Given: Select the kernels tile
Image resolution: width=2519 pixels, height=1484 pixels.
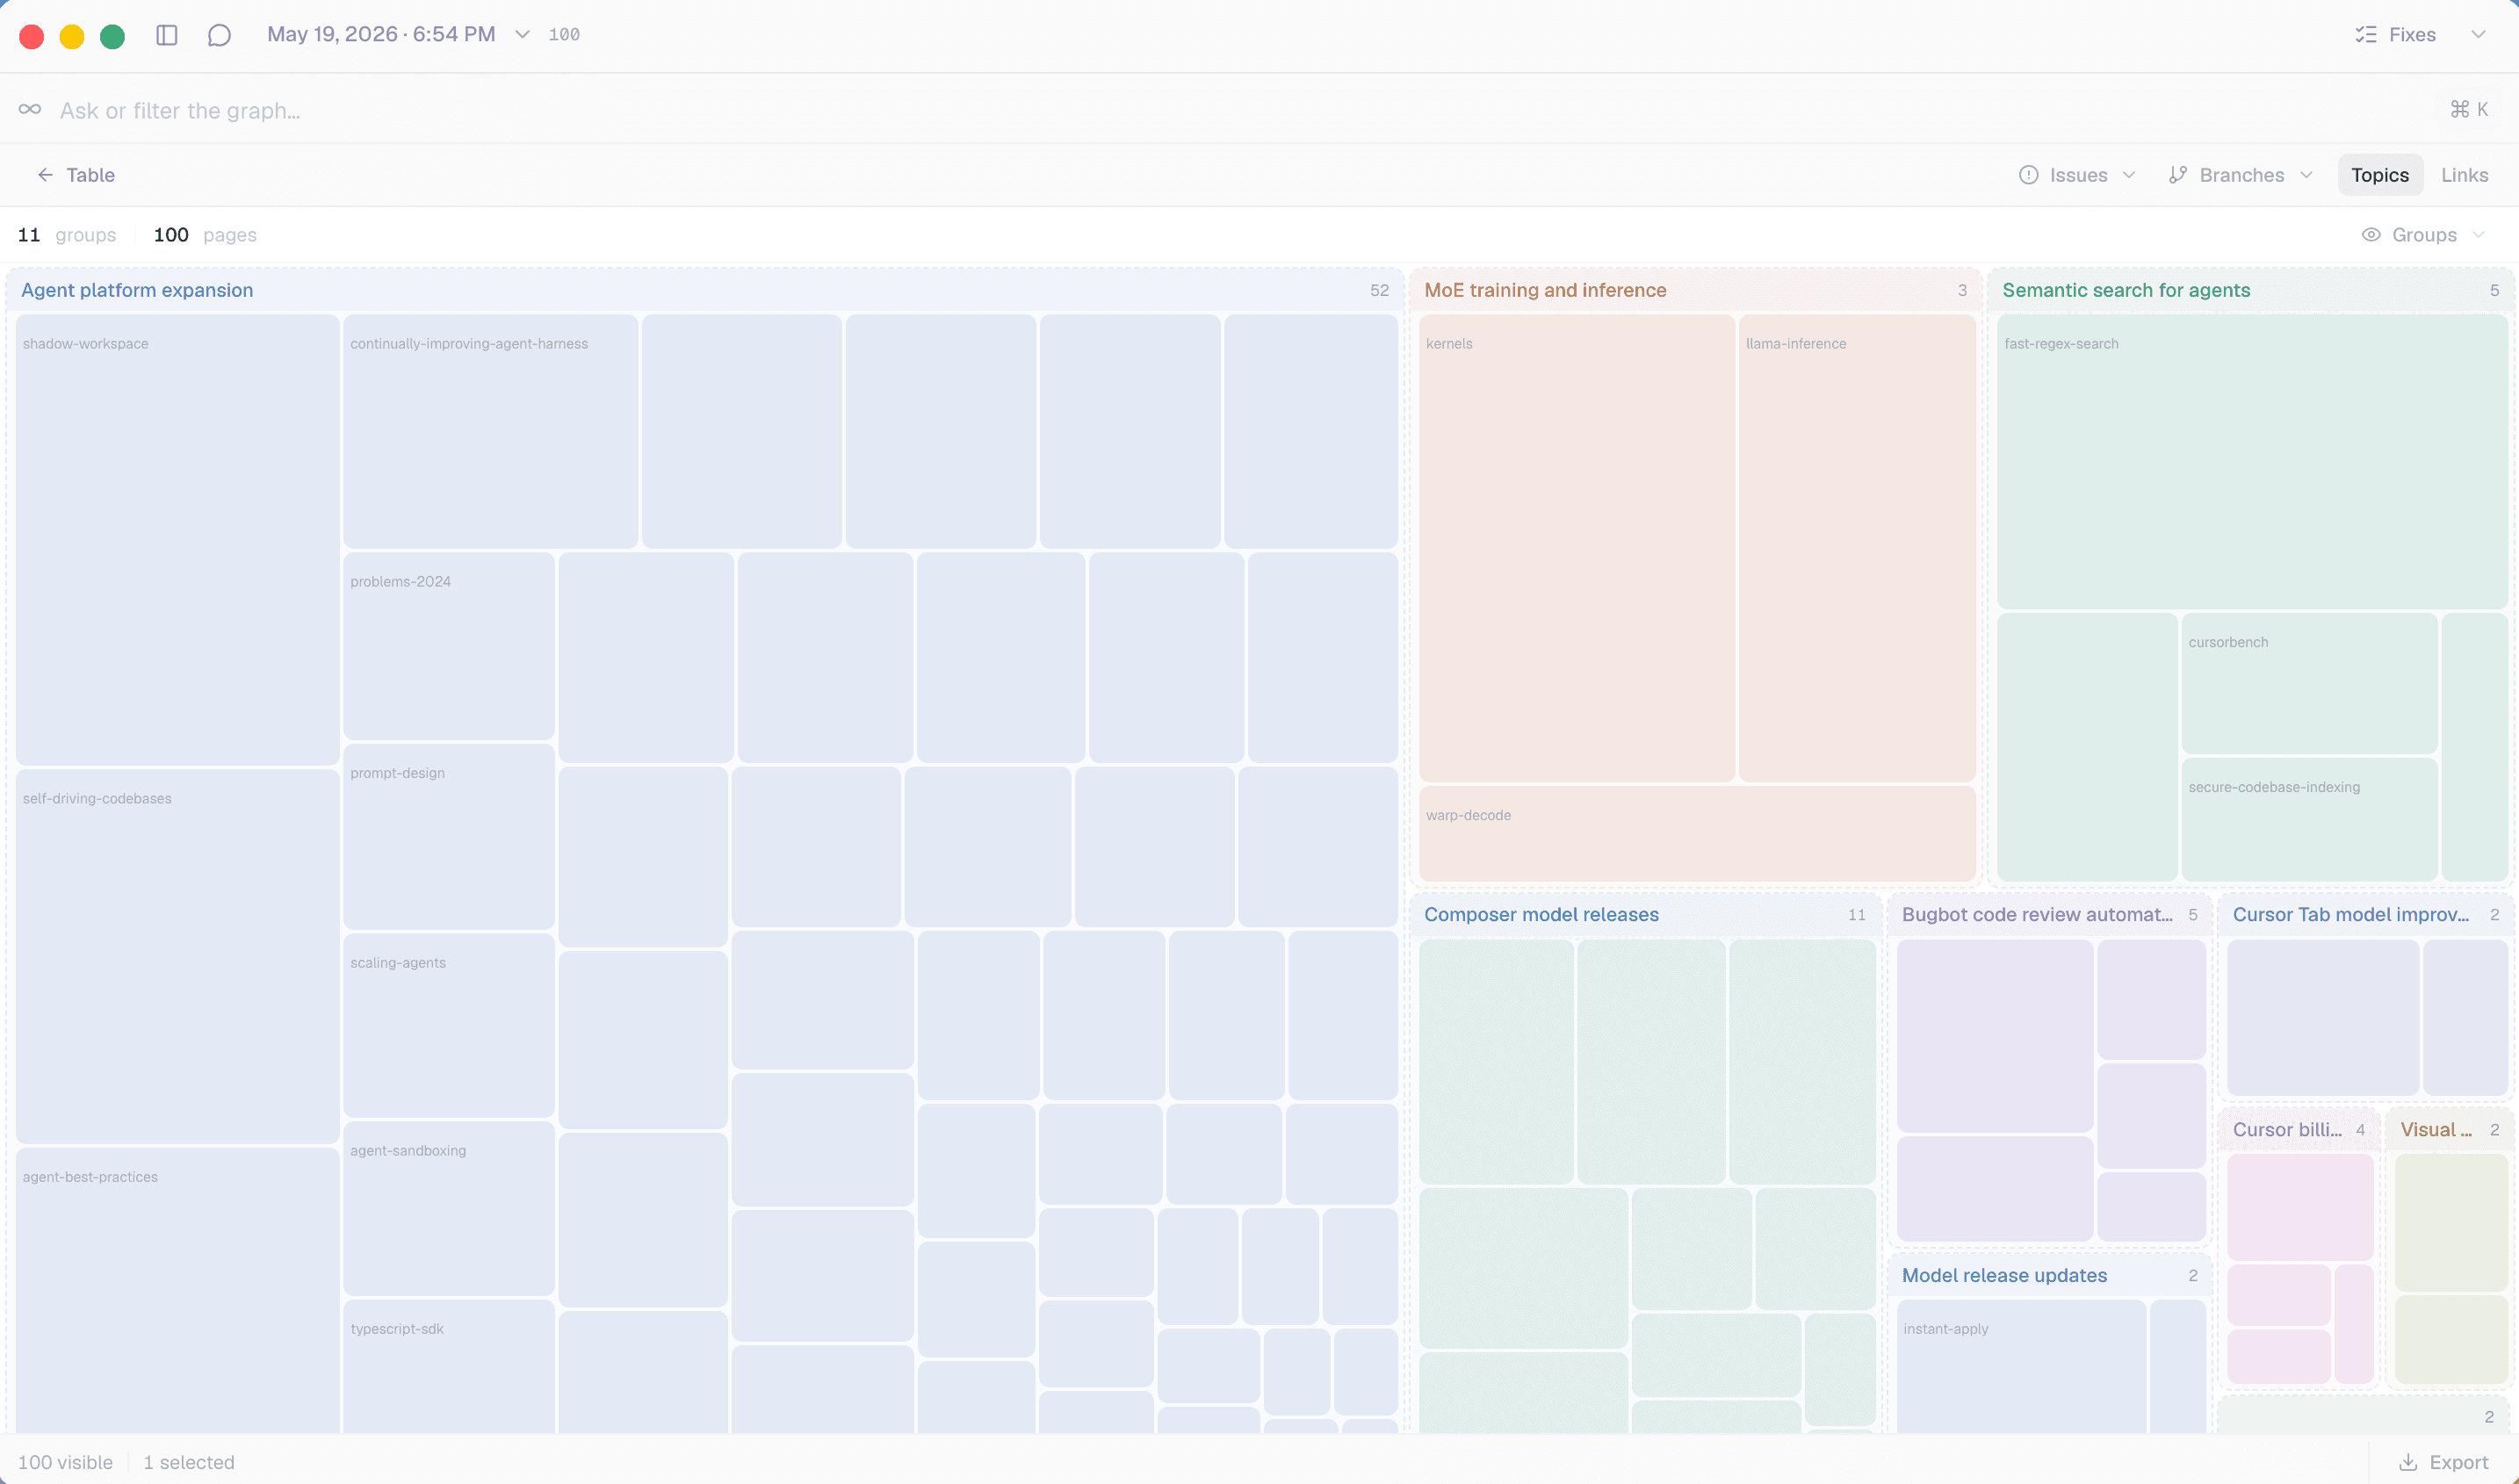Looking at the screenshot, I should (1577, 548).
